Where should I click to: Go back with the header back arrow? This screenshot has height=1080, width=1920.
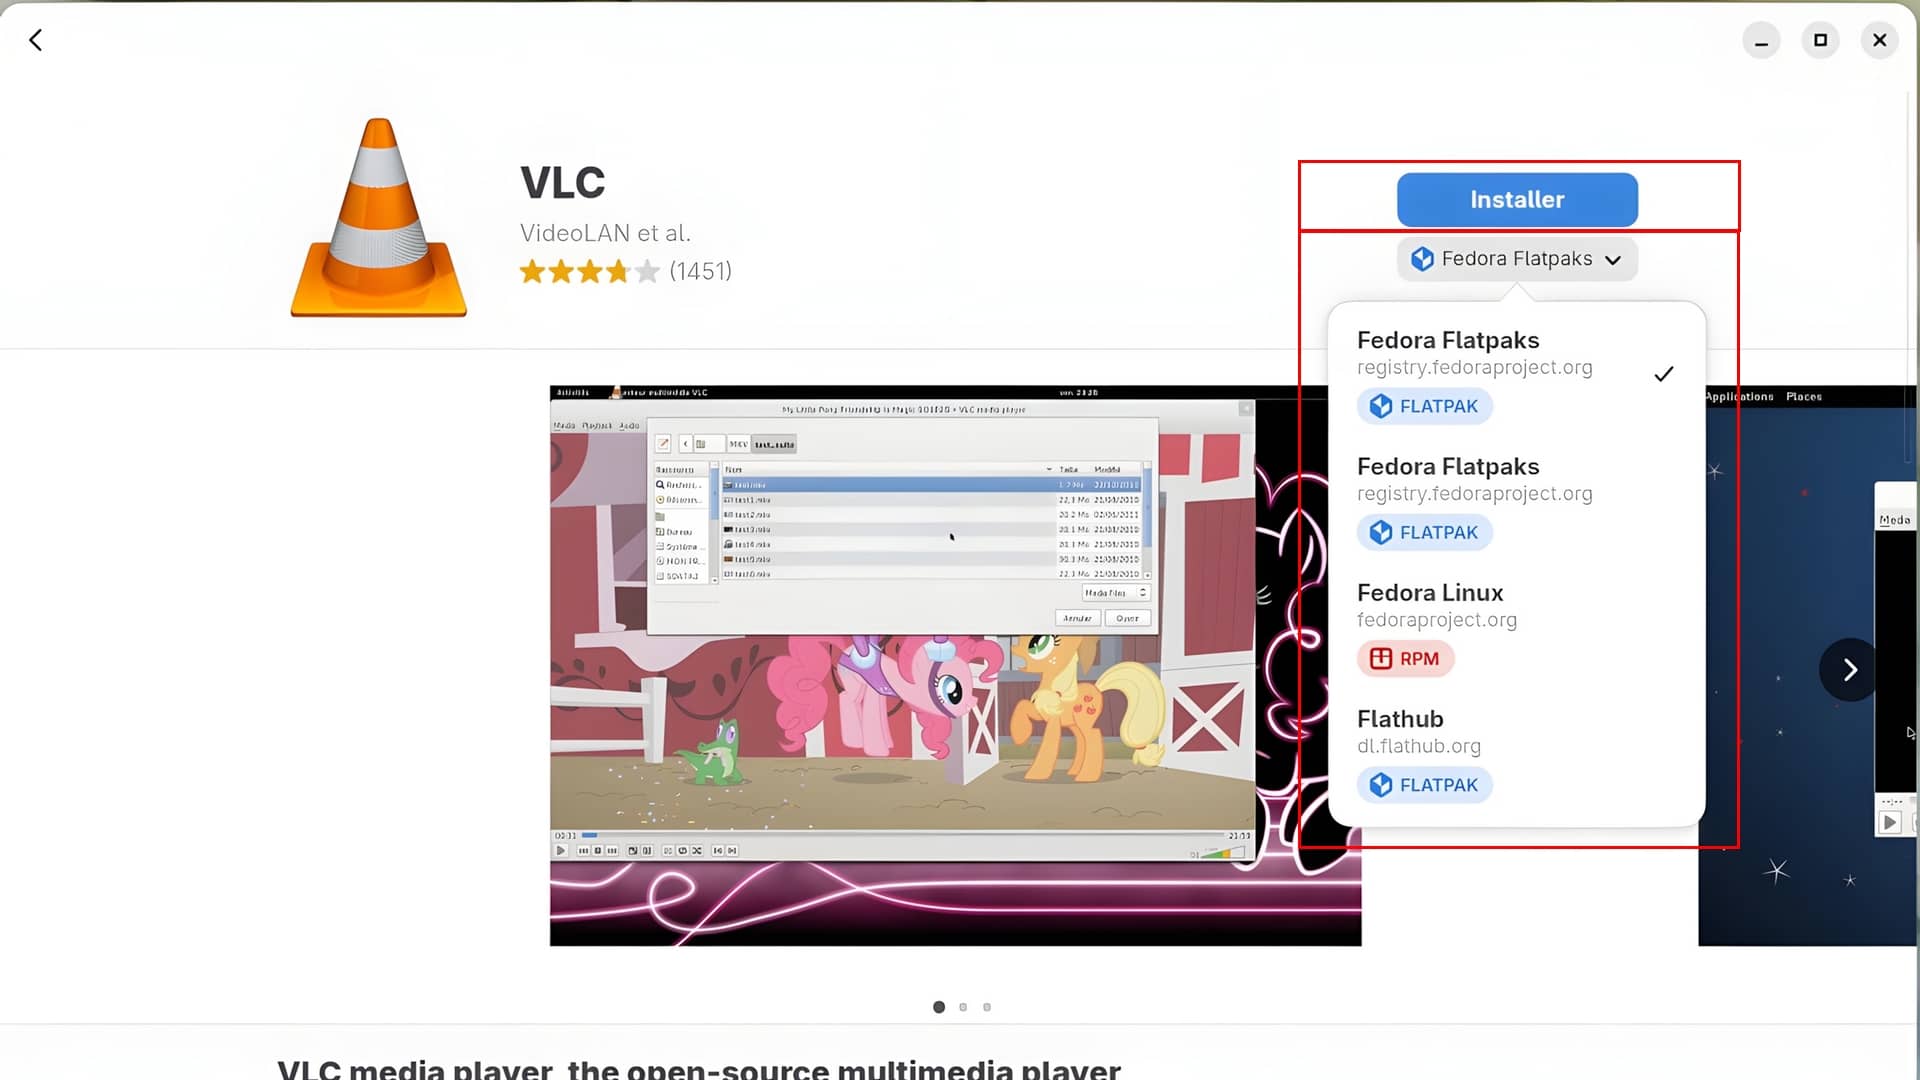click(36, 40)
